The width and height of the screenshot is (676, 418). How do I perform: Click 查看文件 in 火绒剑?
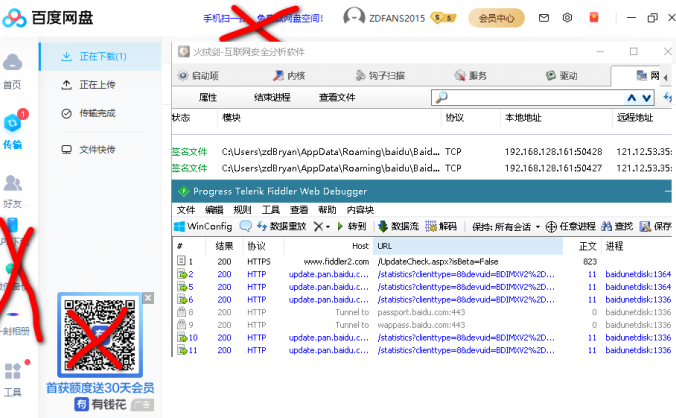coord(337,97)
